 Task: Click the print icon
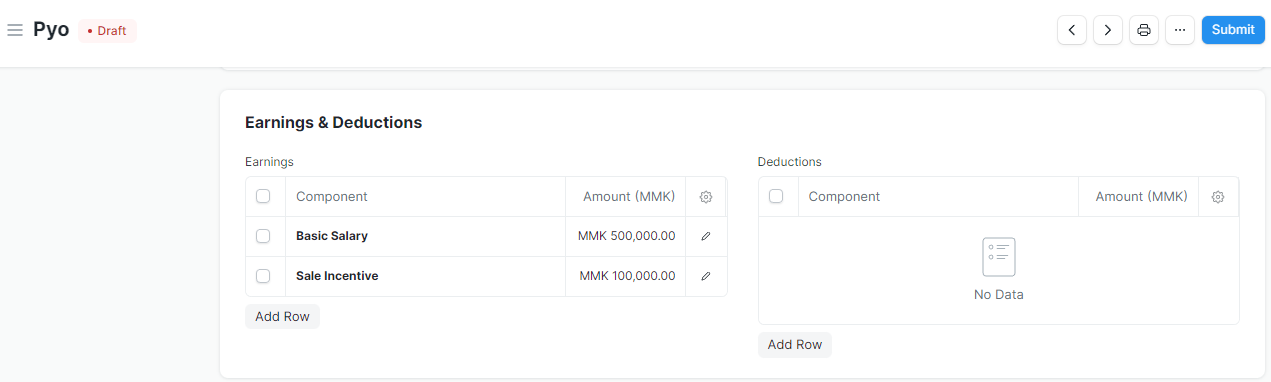point(1144,30)
